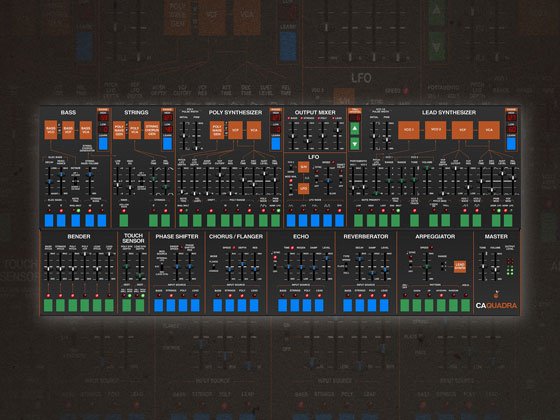Select the String Chorus Gen orange block

[152, 130]
